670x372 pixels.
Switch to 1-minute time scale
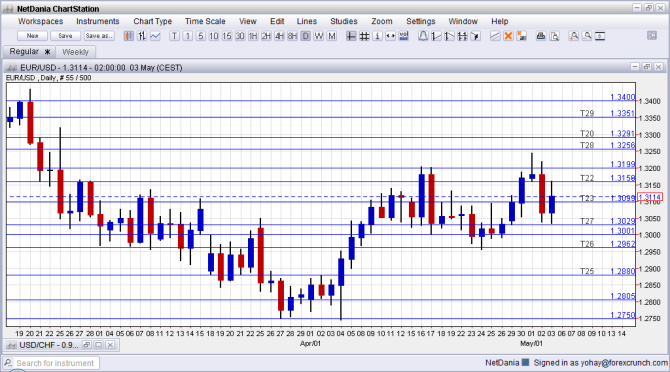coord(188,36)
